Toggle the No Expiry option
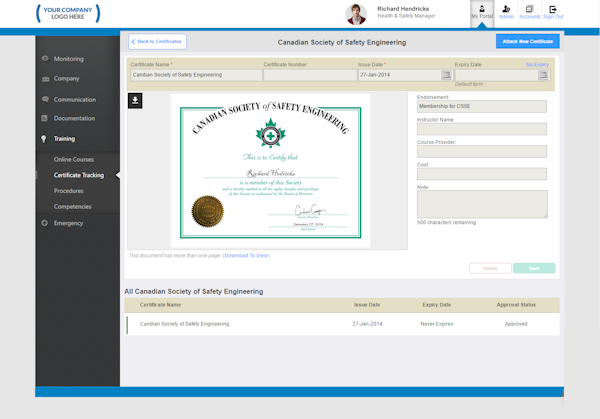Screen dimensions: 600x419 [537, 64]
